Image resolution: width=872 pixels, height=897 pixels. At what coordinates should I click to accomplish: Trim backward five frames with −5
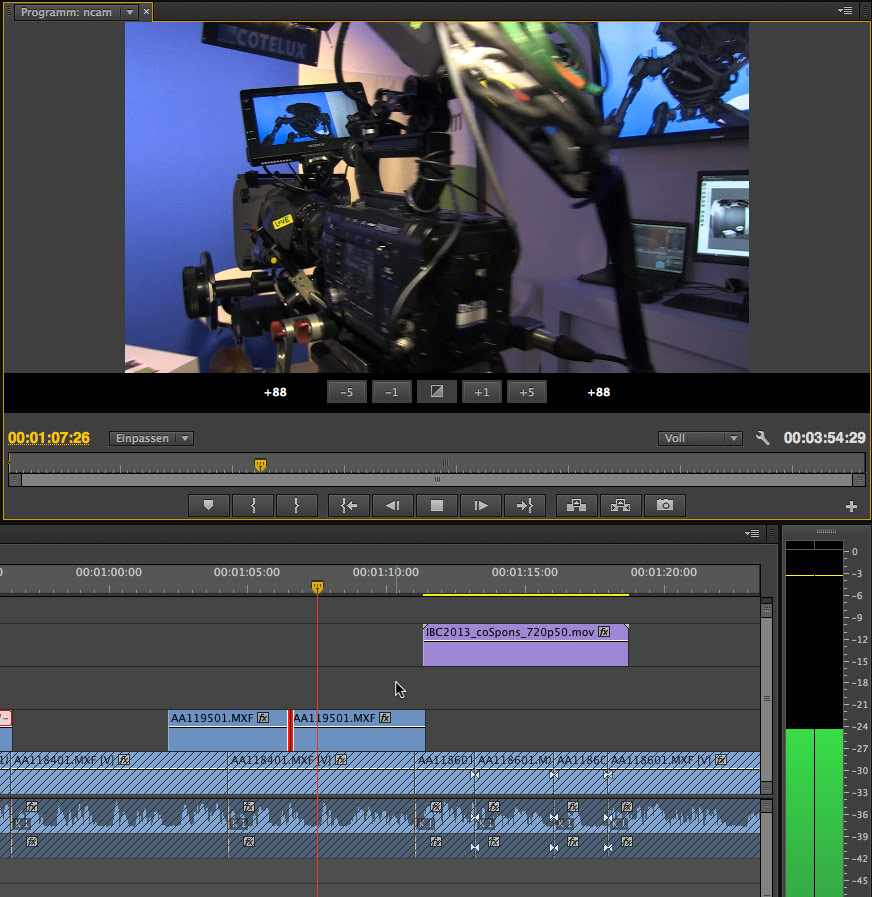click(347, 392)
